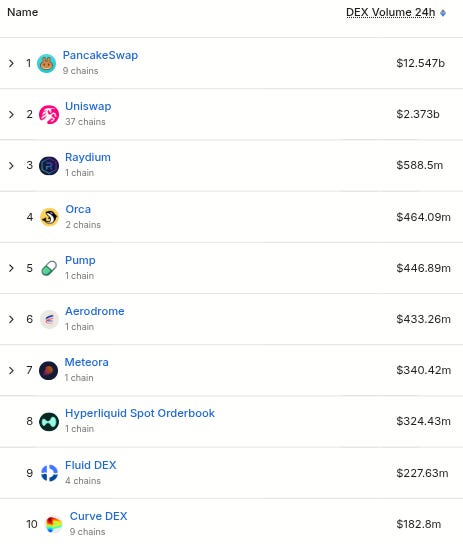Screen dimensions: 463x544
Task: Click the PancakeSwap bunny logo icon
Action: point(46,63)
